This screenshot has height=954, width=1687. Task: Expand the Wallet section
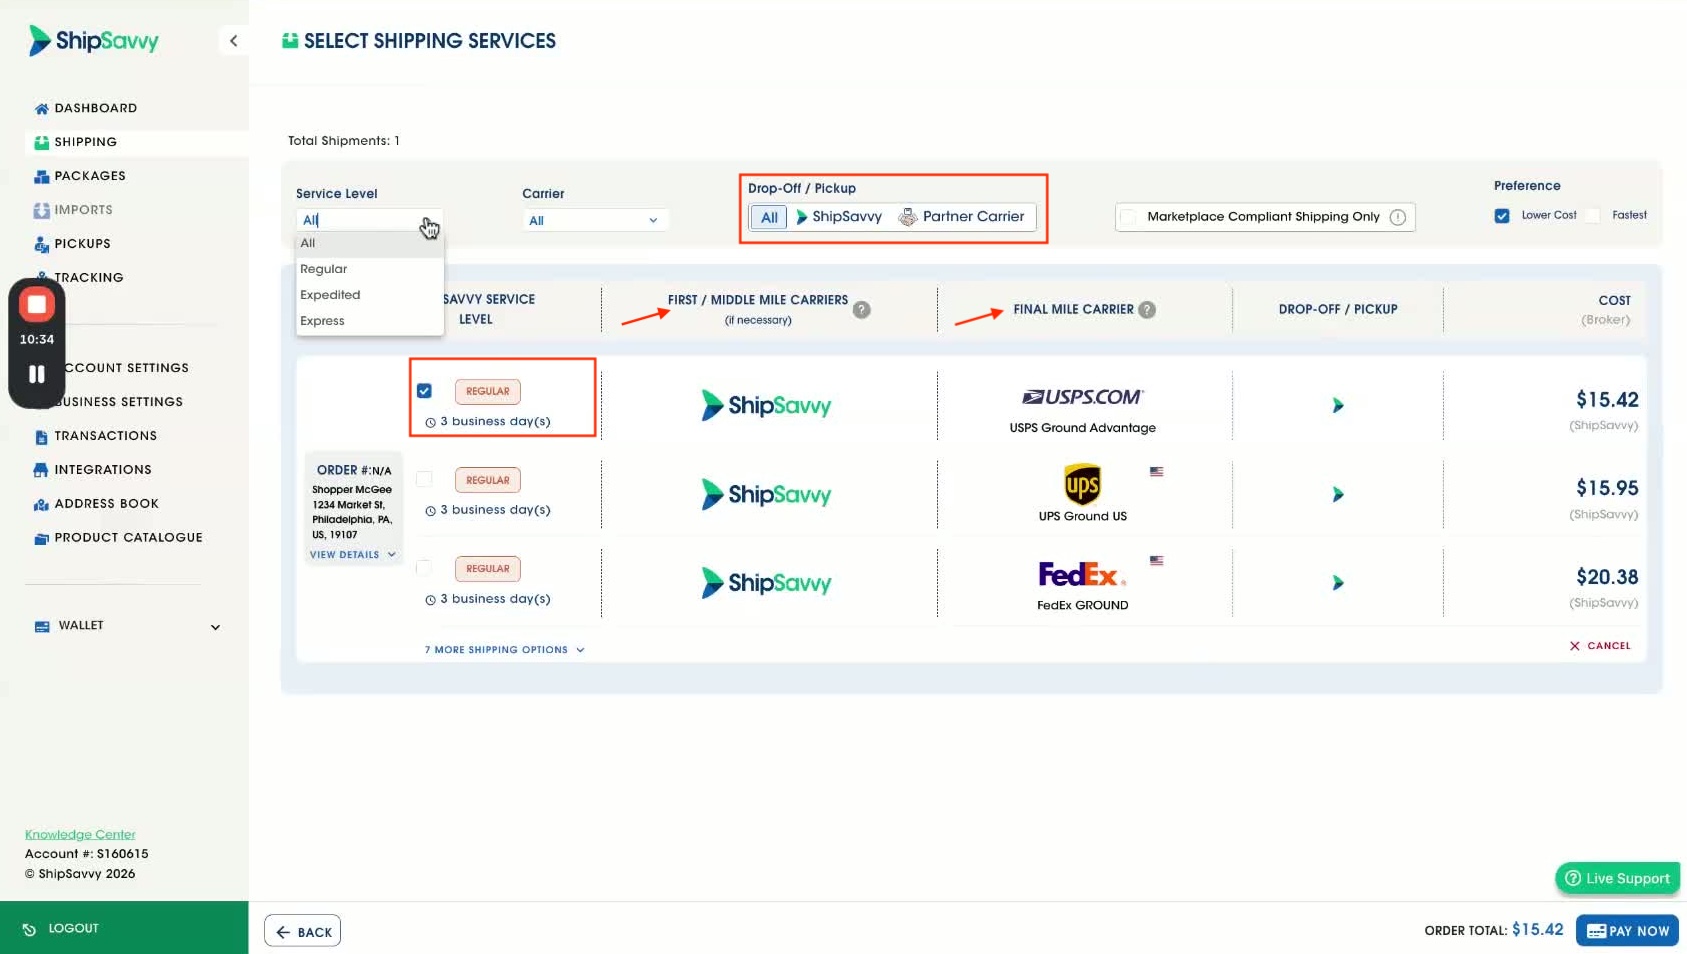click(x=215, y=627)
